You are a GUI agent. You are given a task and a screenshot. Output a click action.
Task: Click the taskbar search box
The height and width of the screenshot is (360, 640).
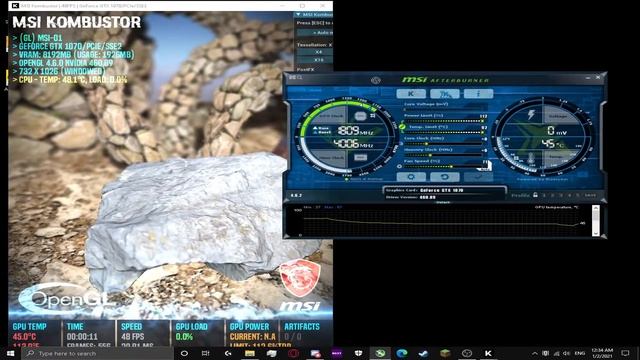click(98, 353)
